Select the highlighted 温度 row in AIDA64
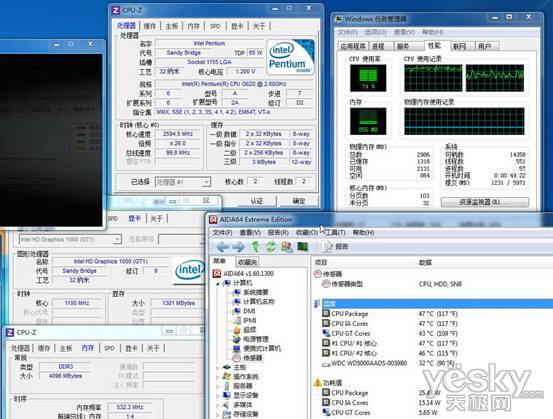 tap(433, 303)
